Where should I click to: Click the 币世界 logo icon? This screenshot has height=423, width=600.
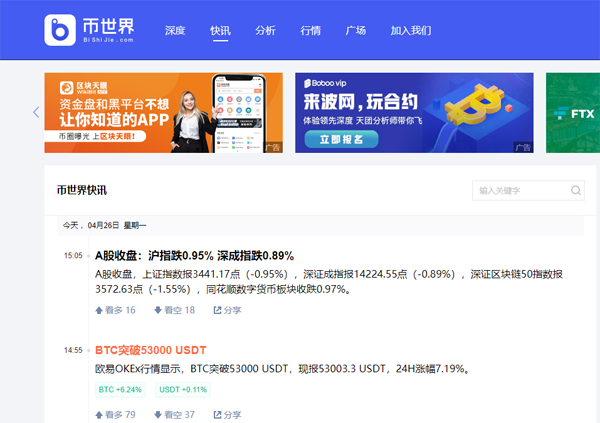click(x=61, y=30)
